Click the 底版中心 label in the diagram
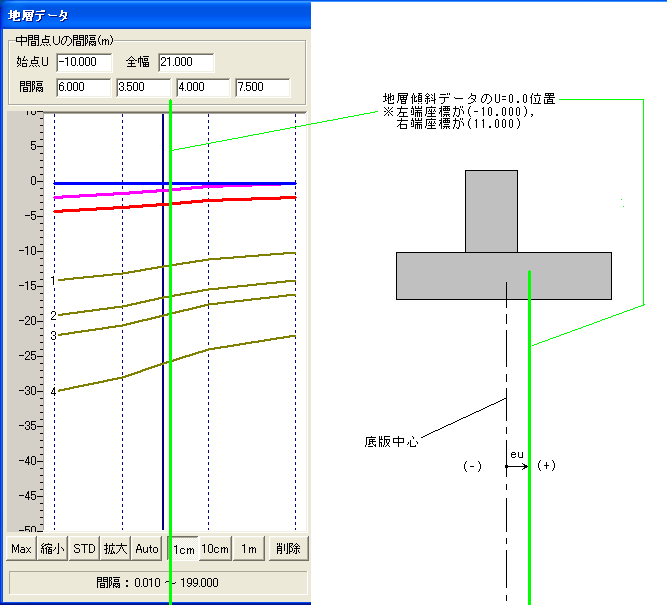This screenshot has width=667, height=605. [x=391, y=442]
